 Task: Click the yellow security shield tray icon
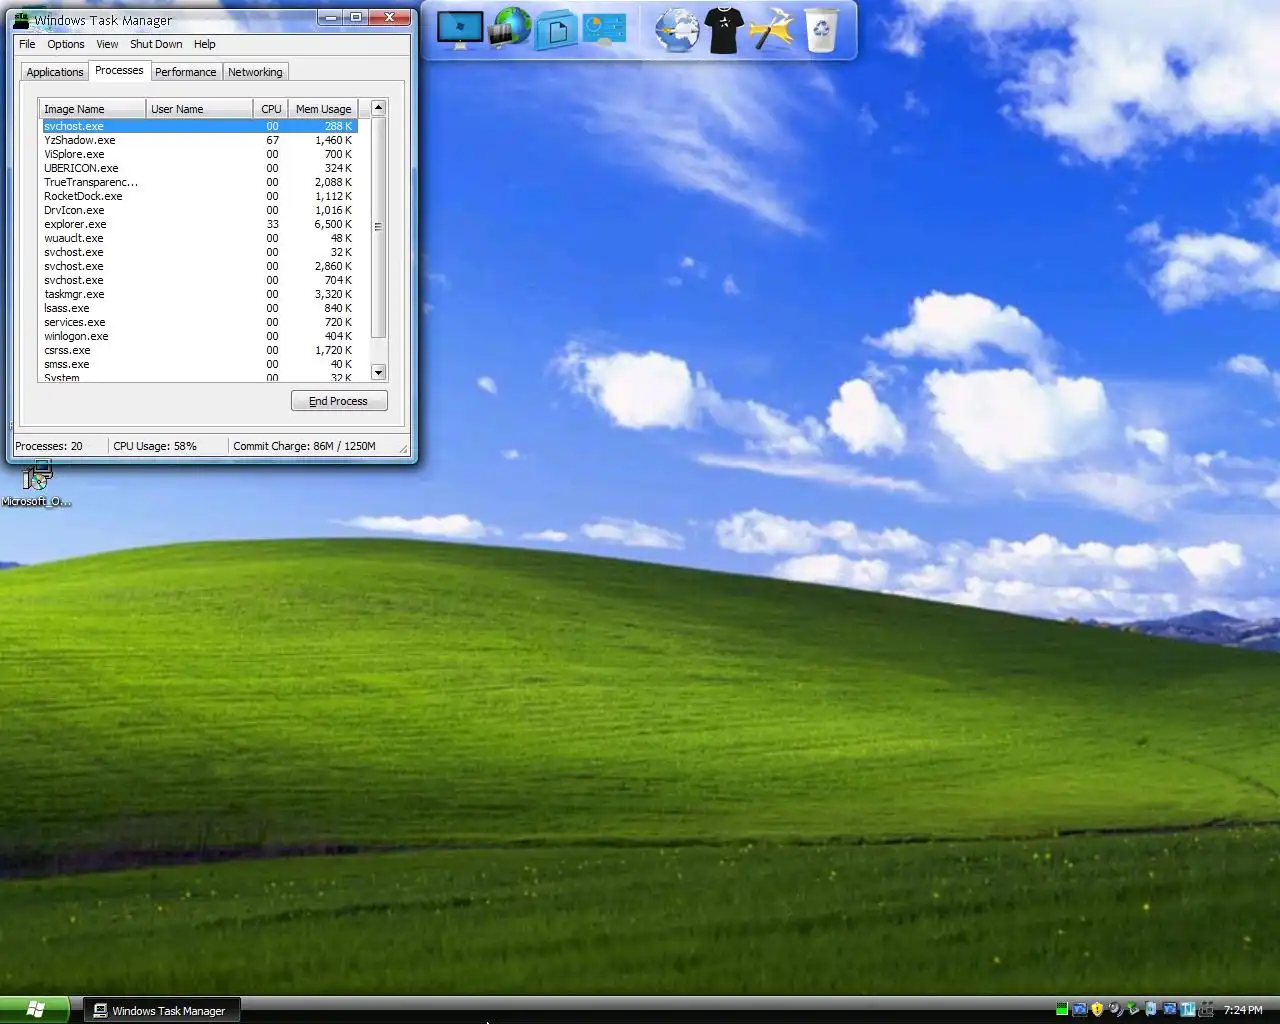[x=1097, y=1009]
